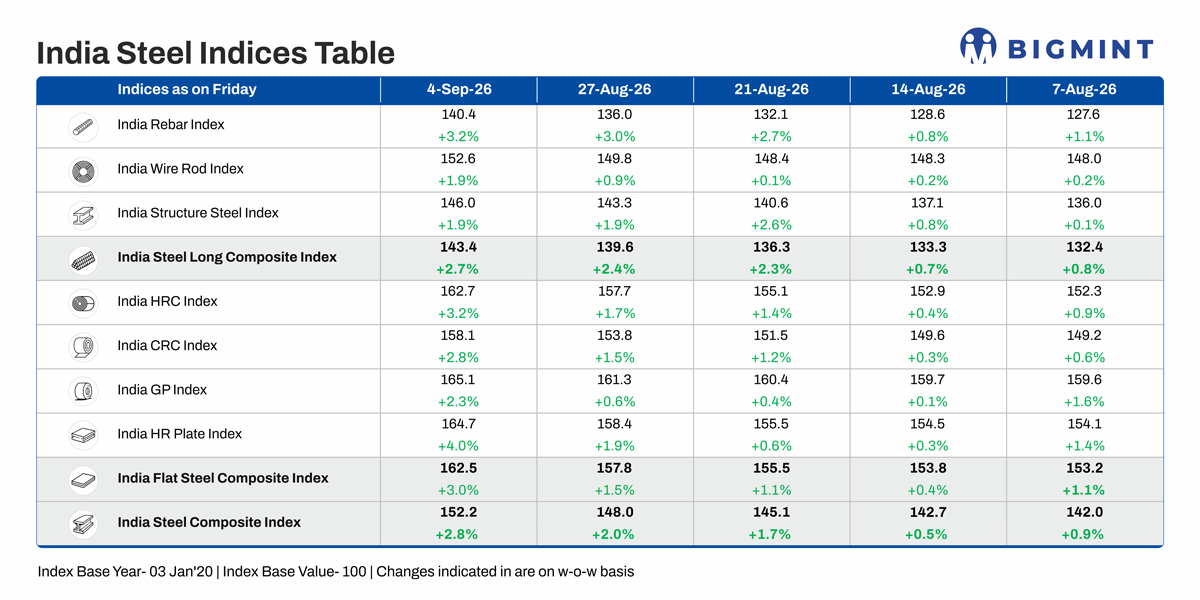This screenshot has height=600, width=1200.
Task: Click the Flat Steel Composite Index icon
Action: pyautogui.click(x=82, y=480)
